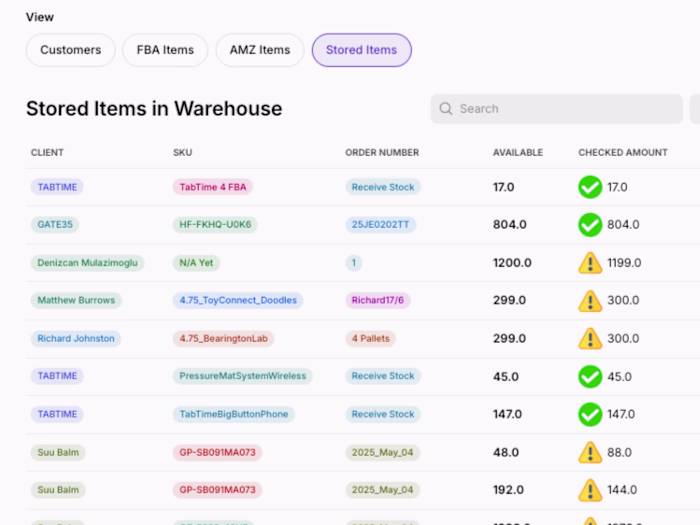Image resolution: width=700 pixels, height=525 pixels.
Task: Click the TabTime 4 FBA SKU tag
Action: [x=213, y=187]
